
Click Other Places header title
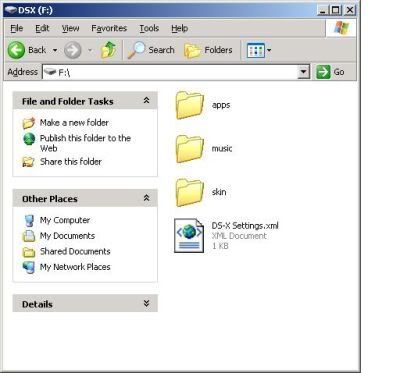tap(50, 199)
